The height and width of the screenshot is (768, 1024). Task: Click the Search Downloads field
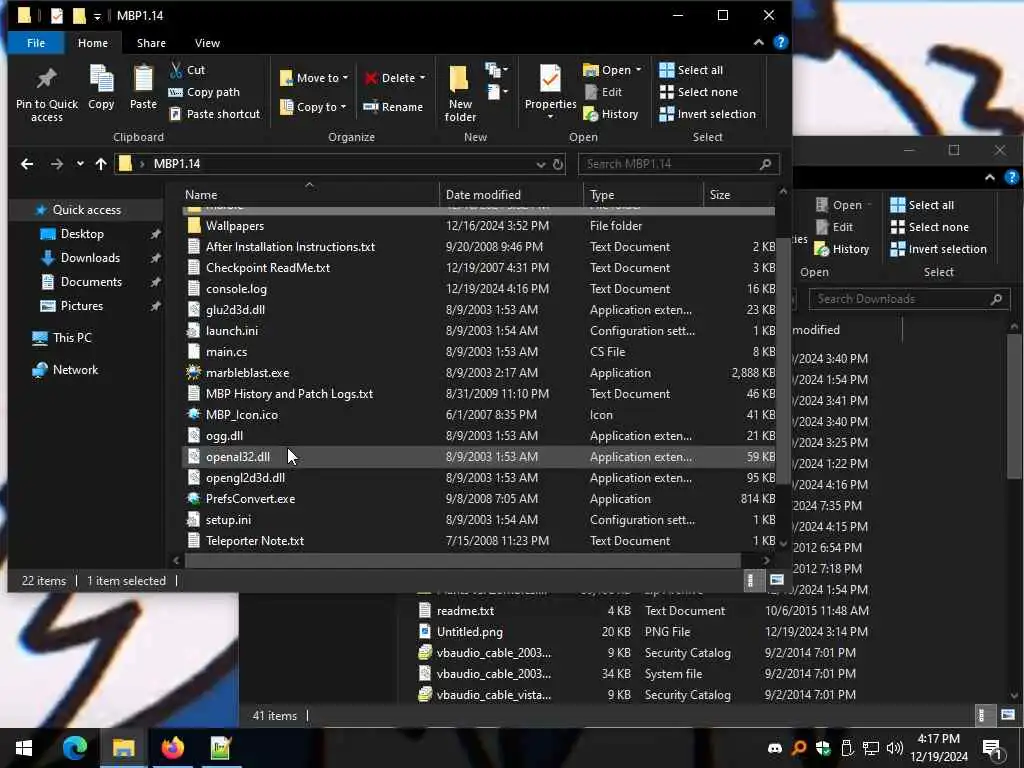(x=909, y=299)
